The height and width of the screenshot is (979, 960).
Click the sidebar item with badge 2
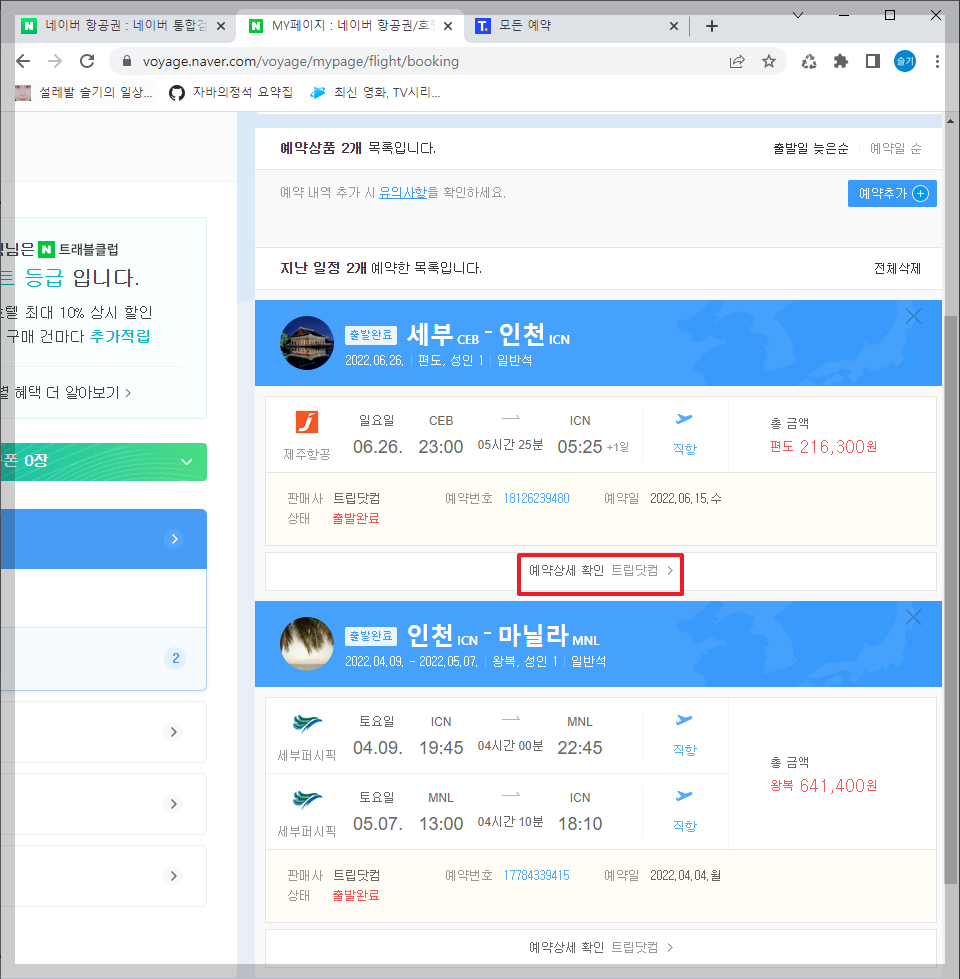[x=103, y=659]
